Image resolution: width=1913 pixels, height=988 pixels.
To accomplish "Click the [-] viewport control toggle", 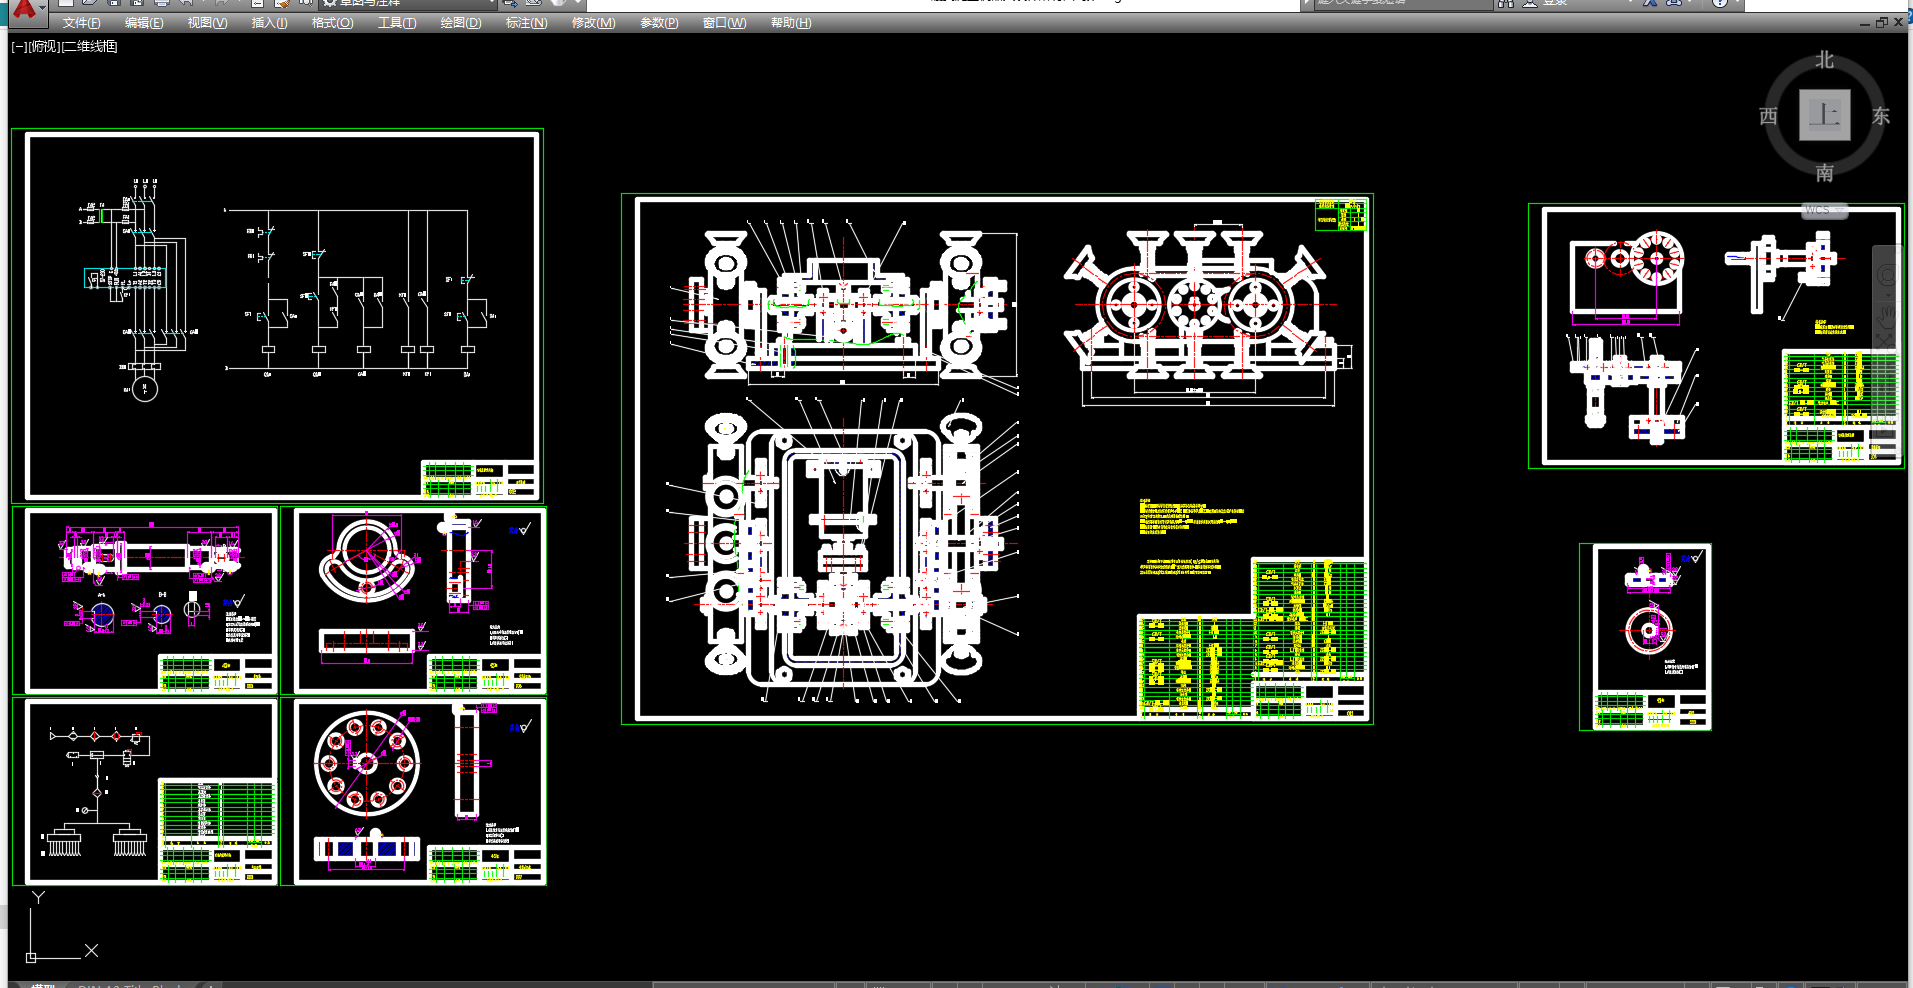I will point(19,46).
